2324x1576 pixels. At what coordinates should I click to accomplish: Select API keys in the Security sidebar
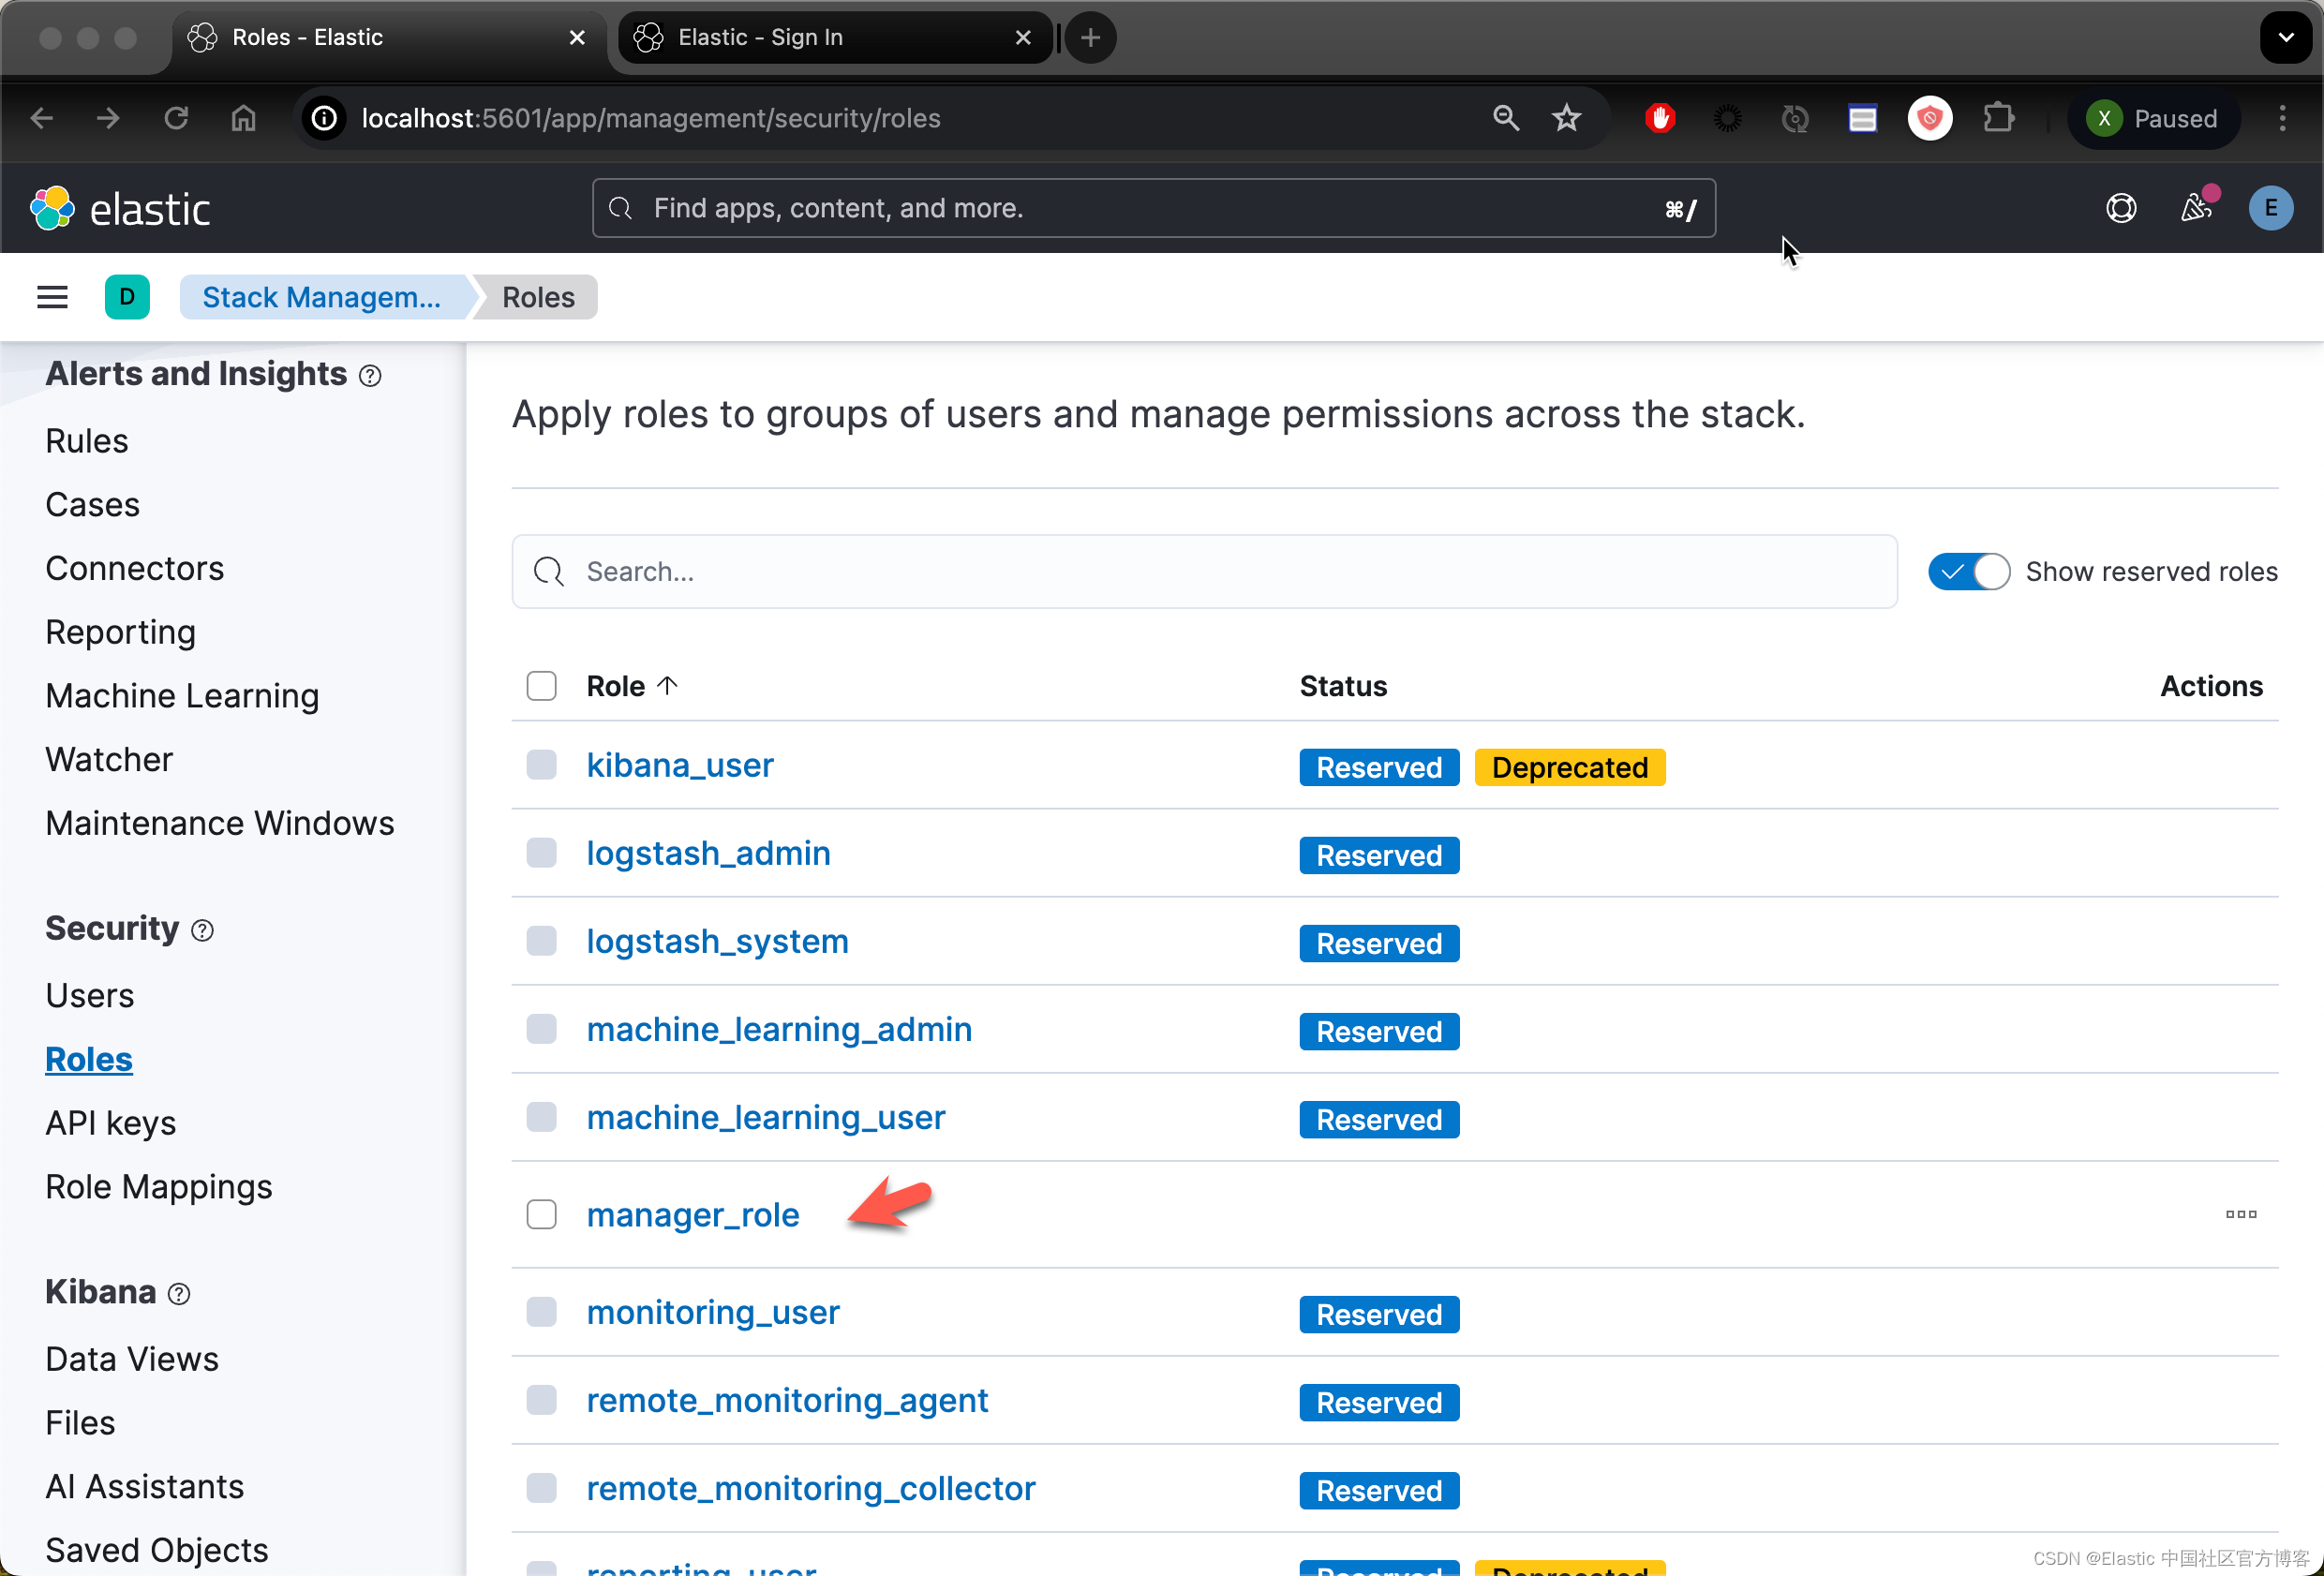coord(110,1122)
